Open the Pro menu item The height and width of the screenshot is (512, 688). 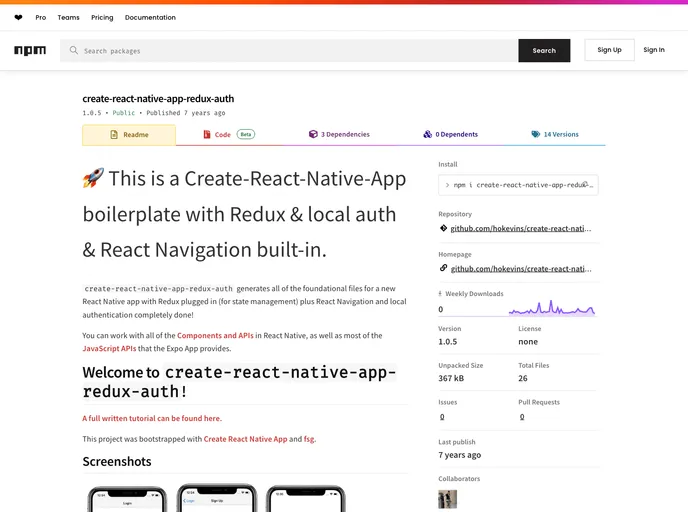pos(41,18)
